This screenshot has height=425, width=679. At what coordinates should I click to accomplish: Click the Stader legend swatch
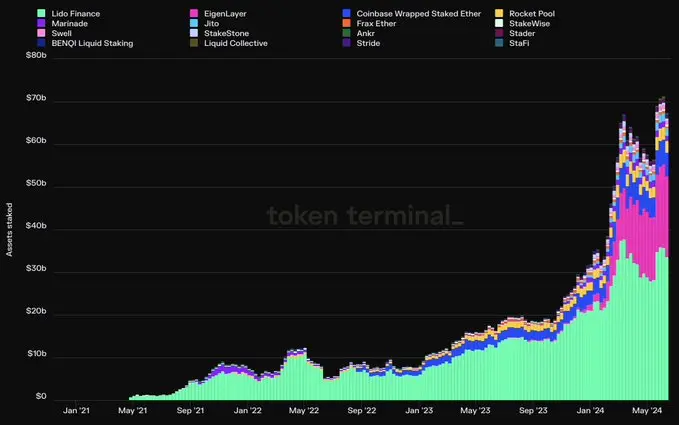pos(499,33)
